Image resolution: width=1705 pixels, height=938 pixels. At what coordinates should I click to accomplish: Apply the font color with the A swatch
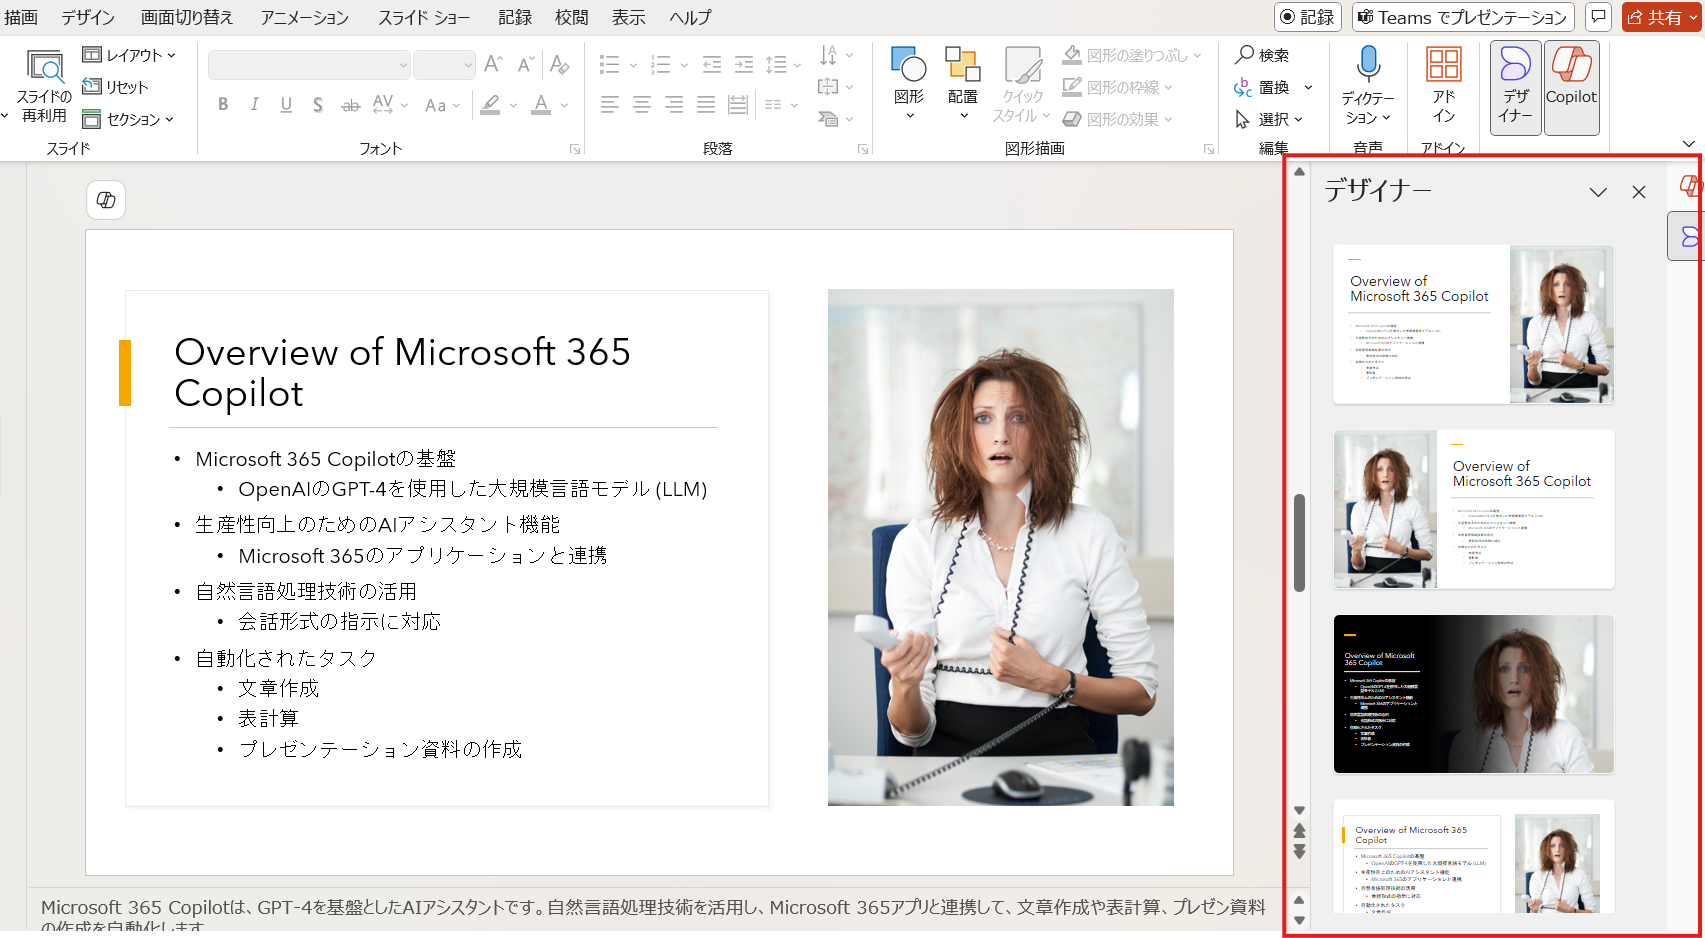point(541,104)
